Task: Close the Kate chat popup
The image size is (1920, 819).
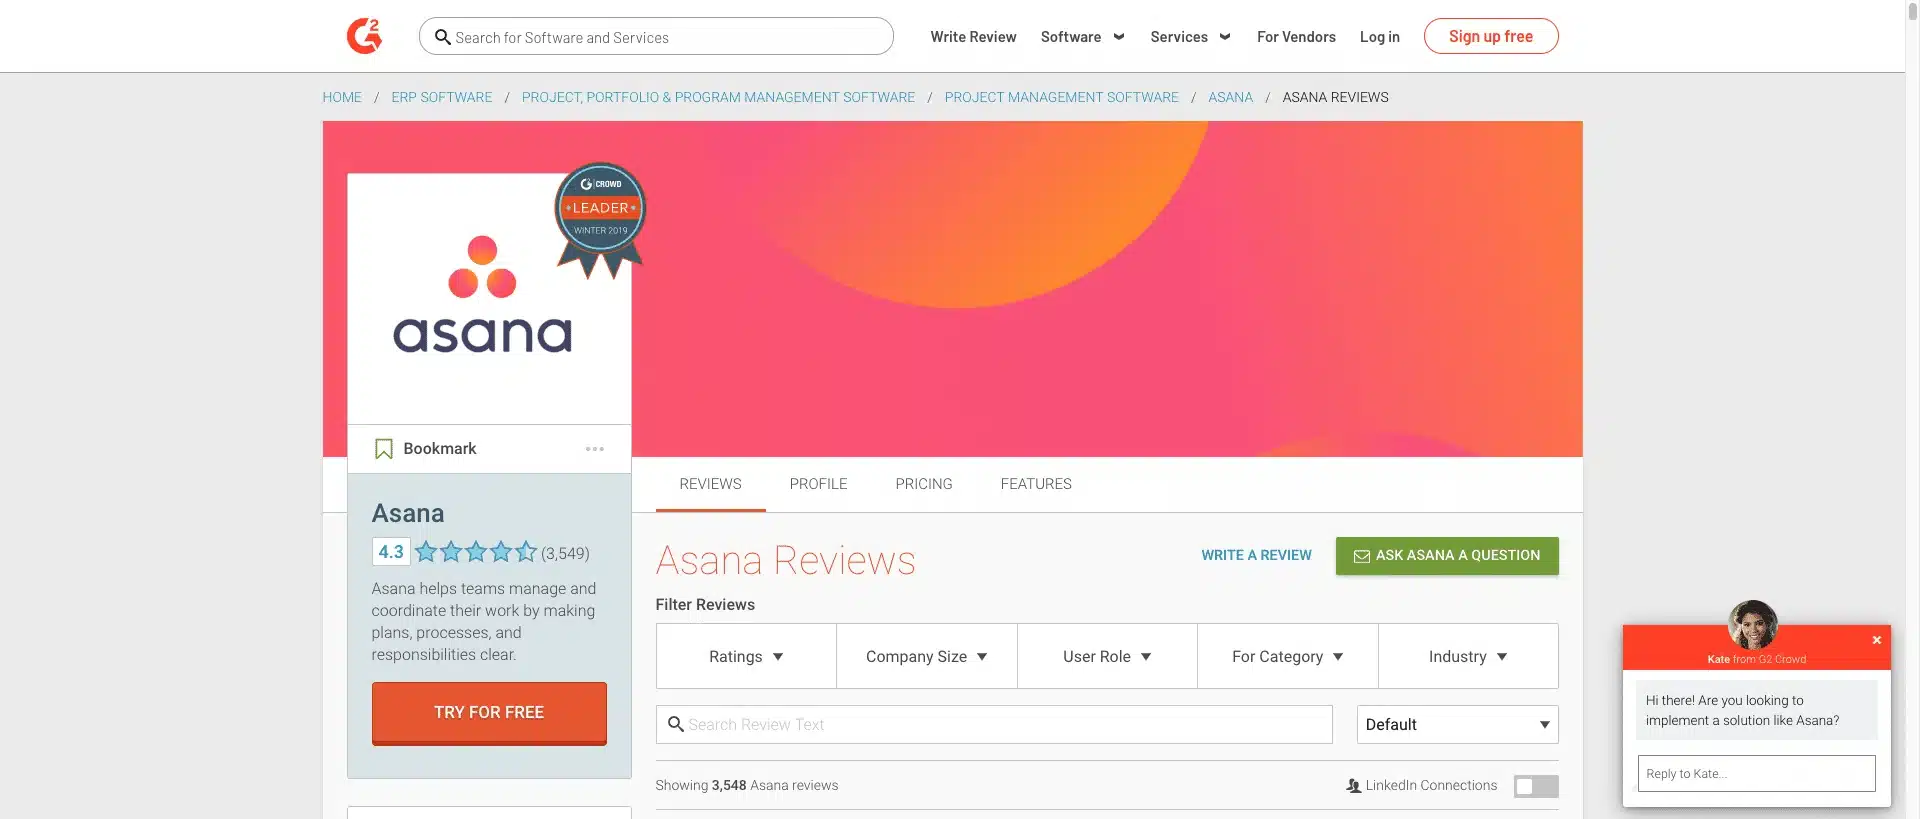Action: click(1877, 640)
